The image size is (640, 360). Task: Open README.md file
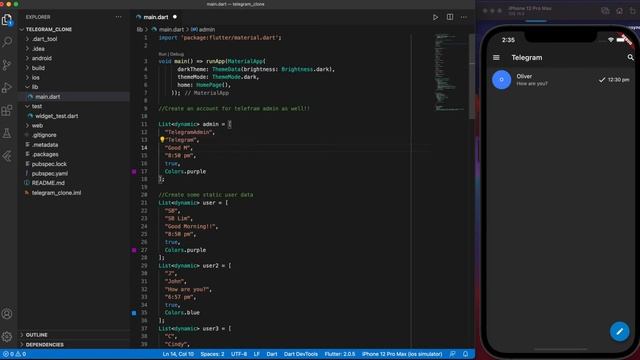(x=48, y=183)
